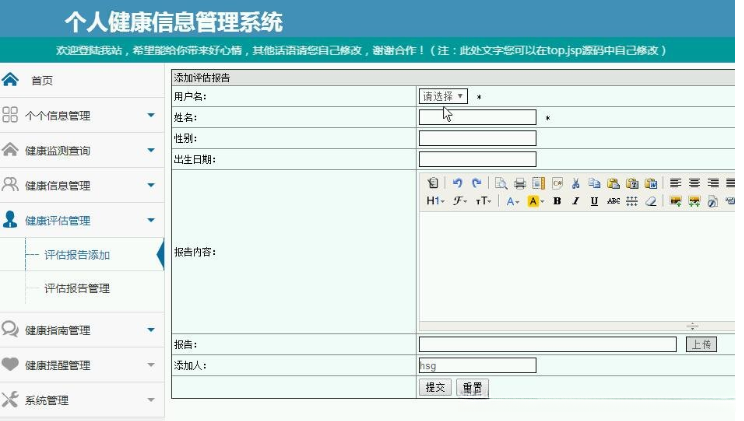Submit form with 提交 button

[435, 387]
